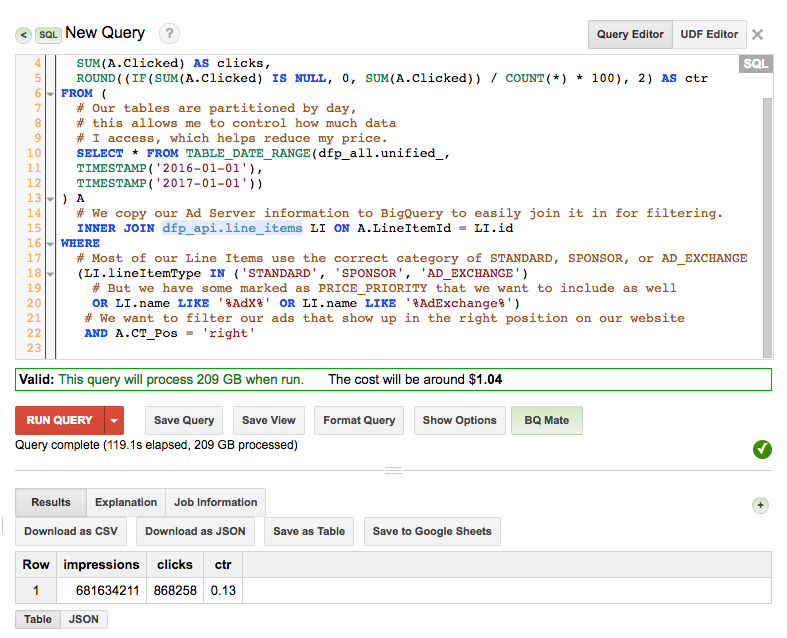Click the plus icon beside results tabs
The image size is (787, 638).
(760, 505)
